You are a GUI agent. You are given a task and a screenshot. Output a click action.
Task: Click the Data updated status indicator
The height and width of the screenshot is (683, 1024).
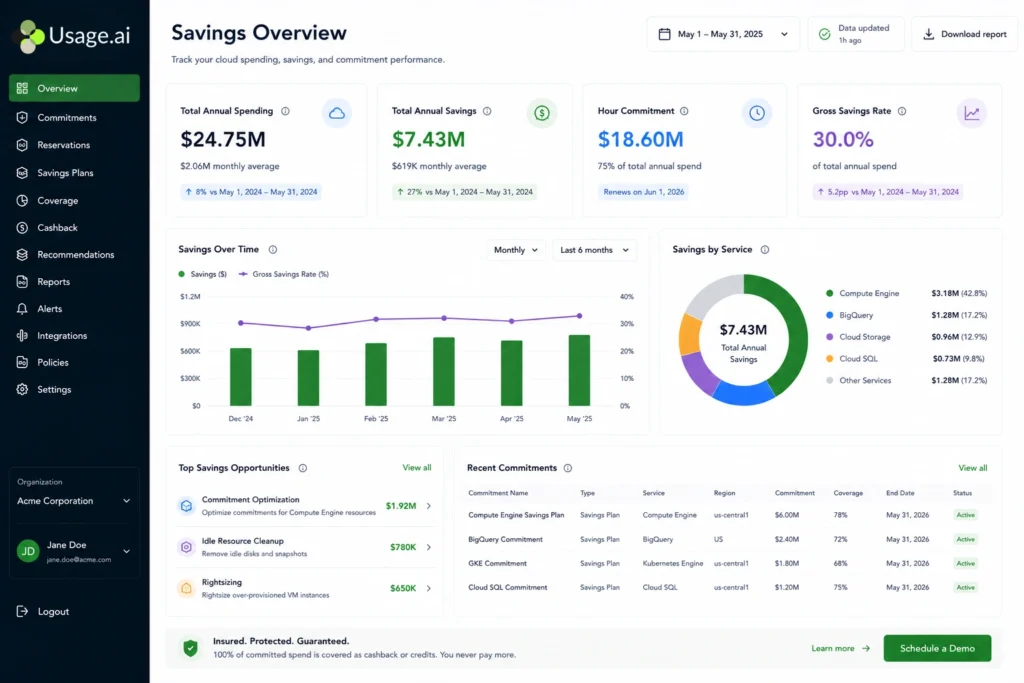tap(856, 34)
